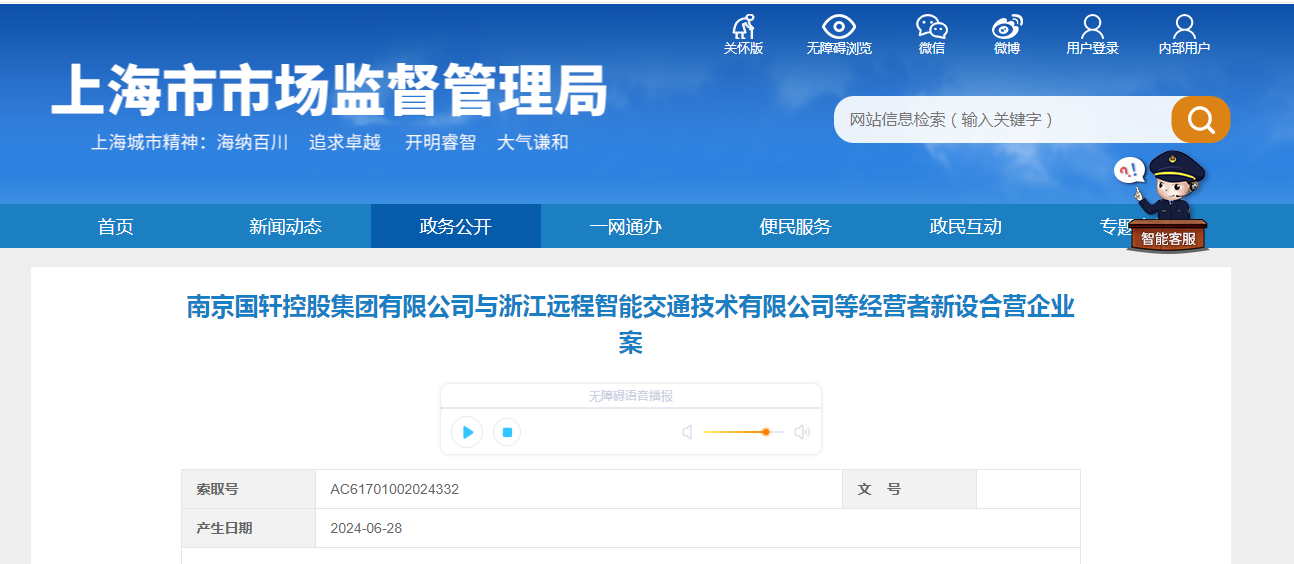This screenshot has height=564, width=1294.
Task: Click the loud speaker icon beside slider
Action: [802, 432]
